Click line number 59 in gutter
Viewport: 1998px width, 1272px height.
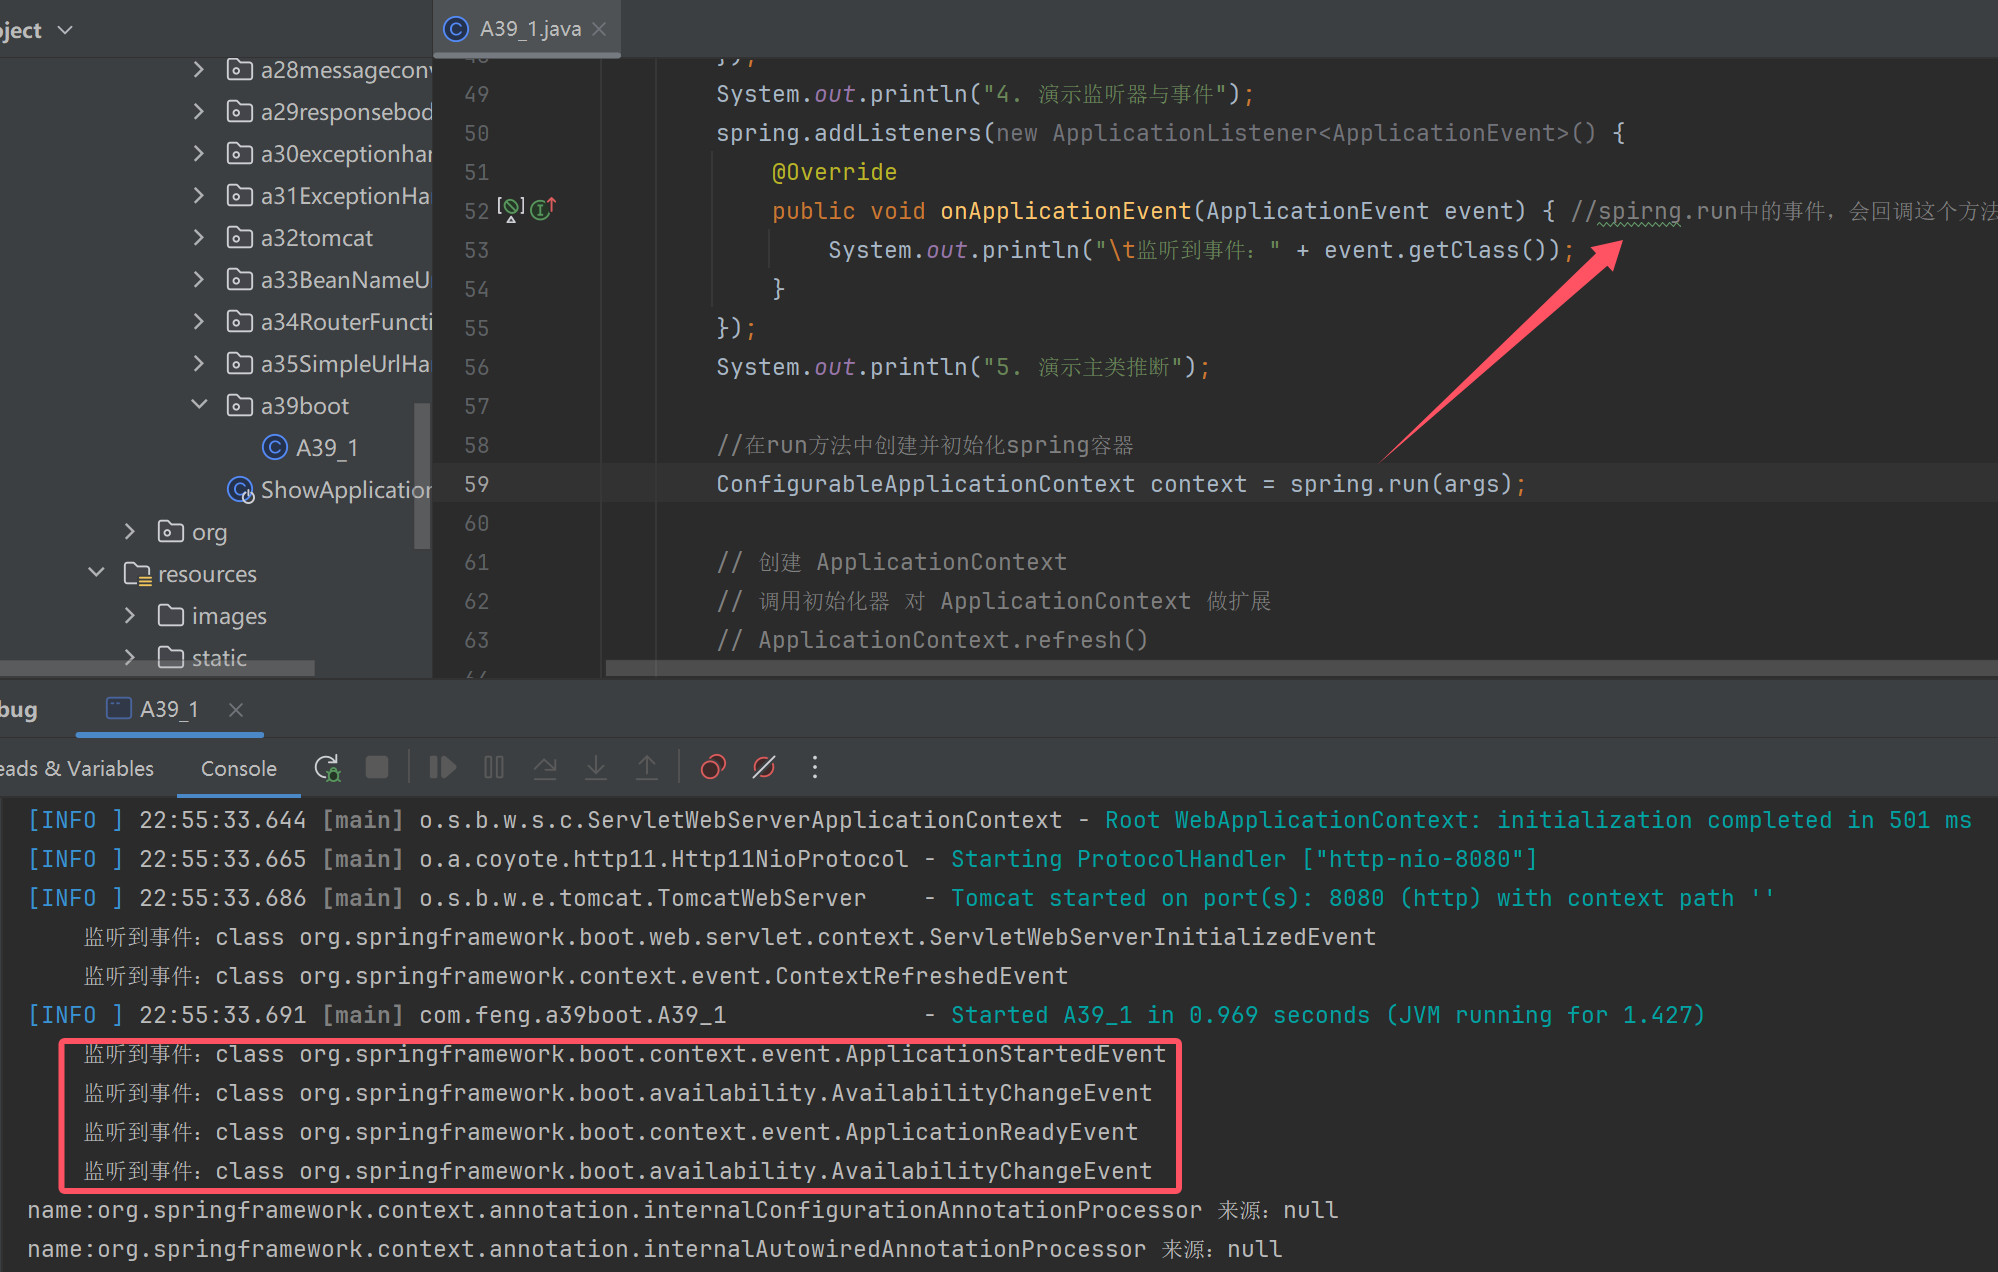pyautogui.click(x=477, y=484)
